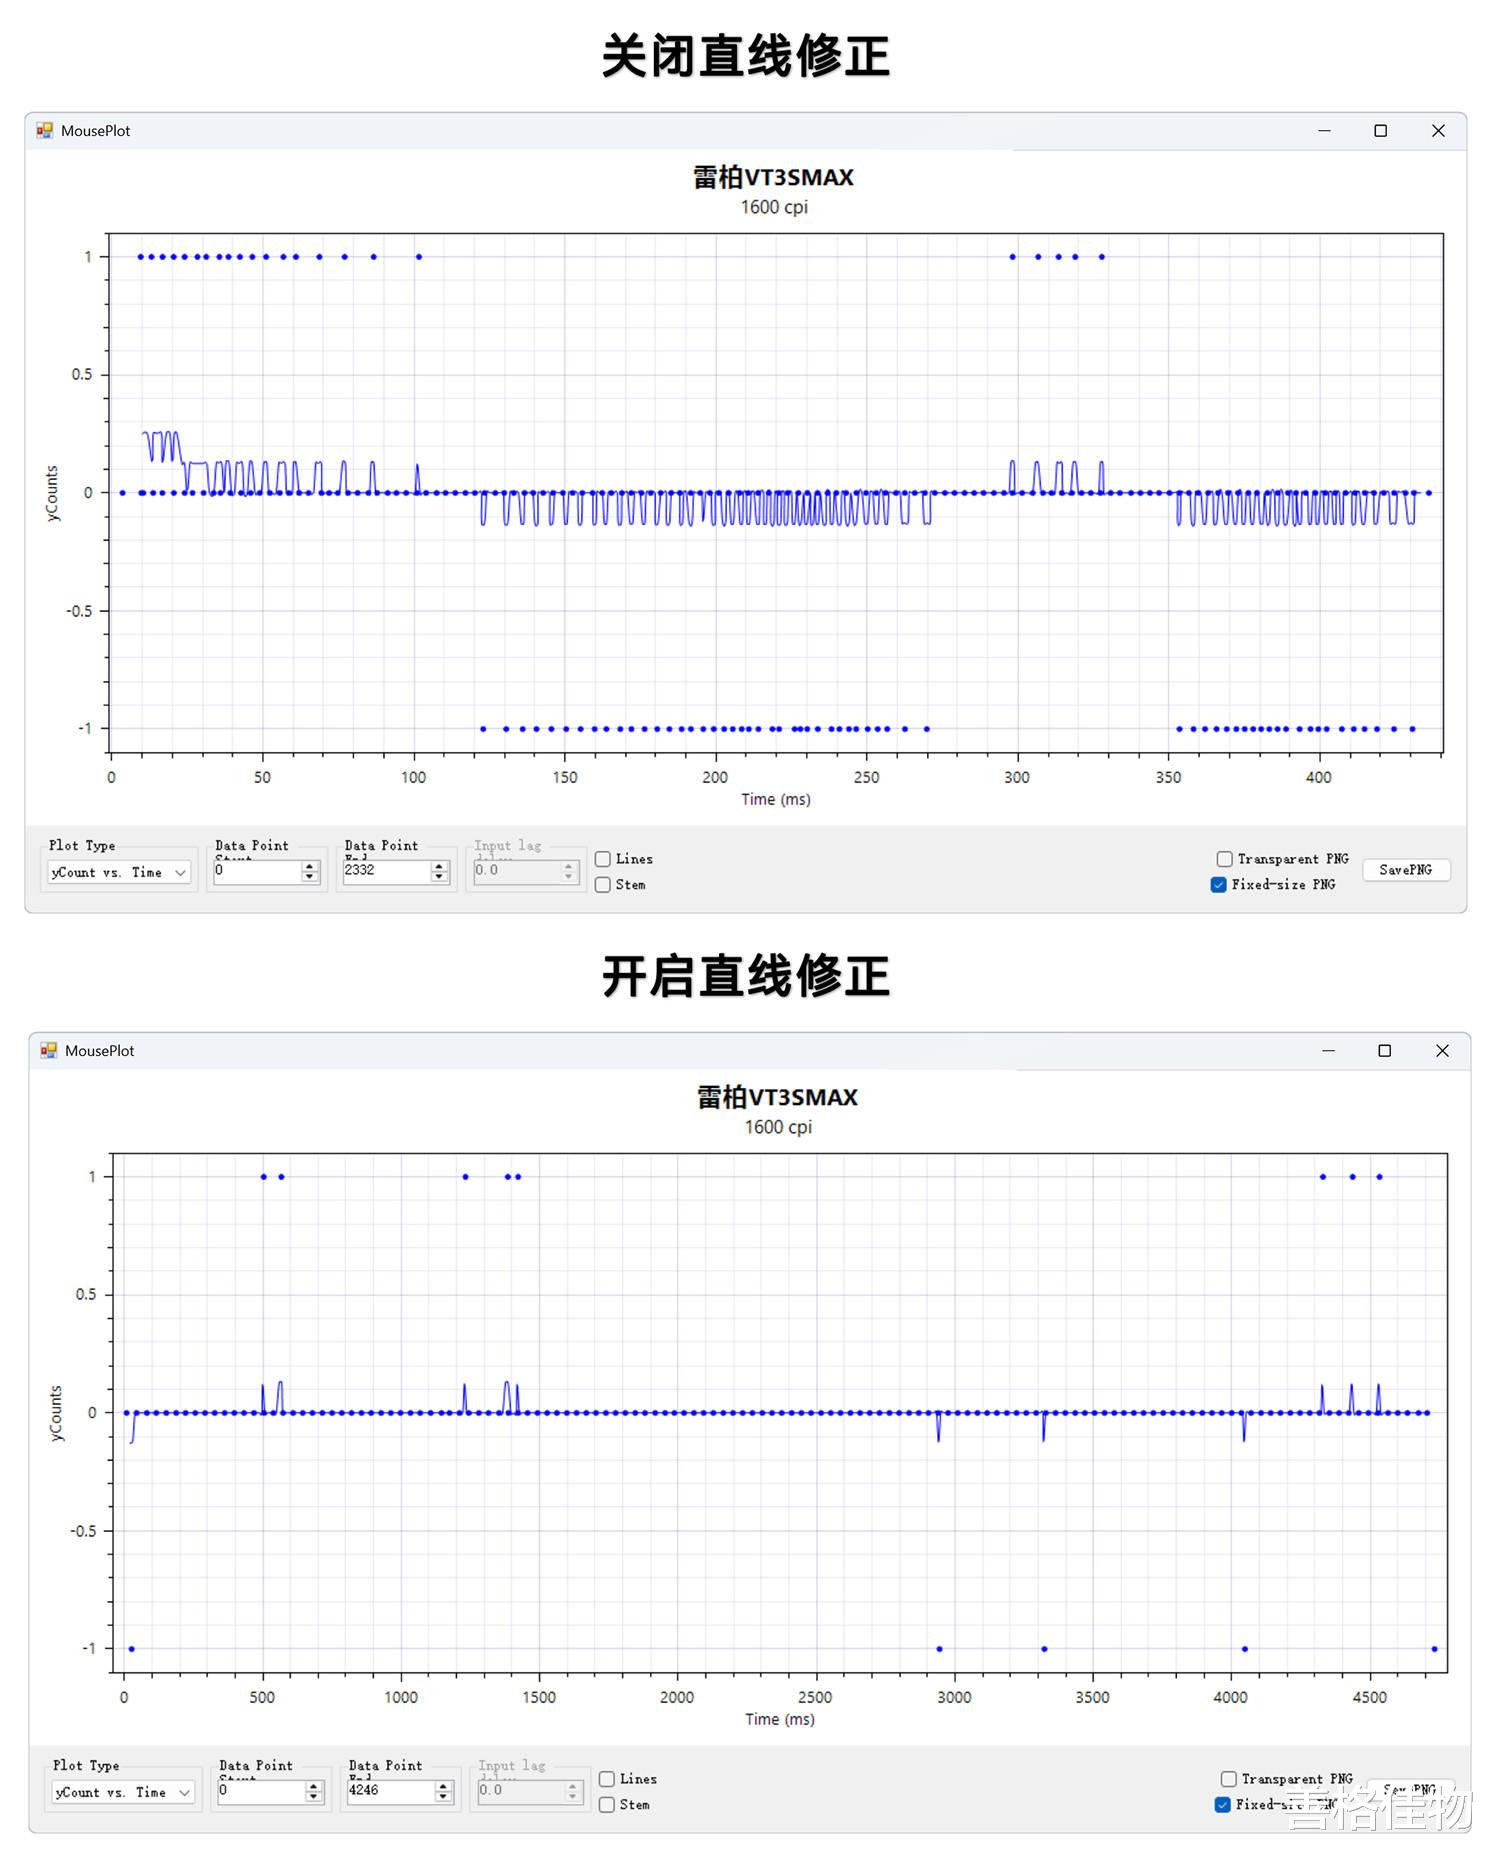1500x1862 pixels.
Task: Close the top MousePlot window
Action: [1438, 131]
